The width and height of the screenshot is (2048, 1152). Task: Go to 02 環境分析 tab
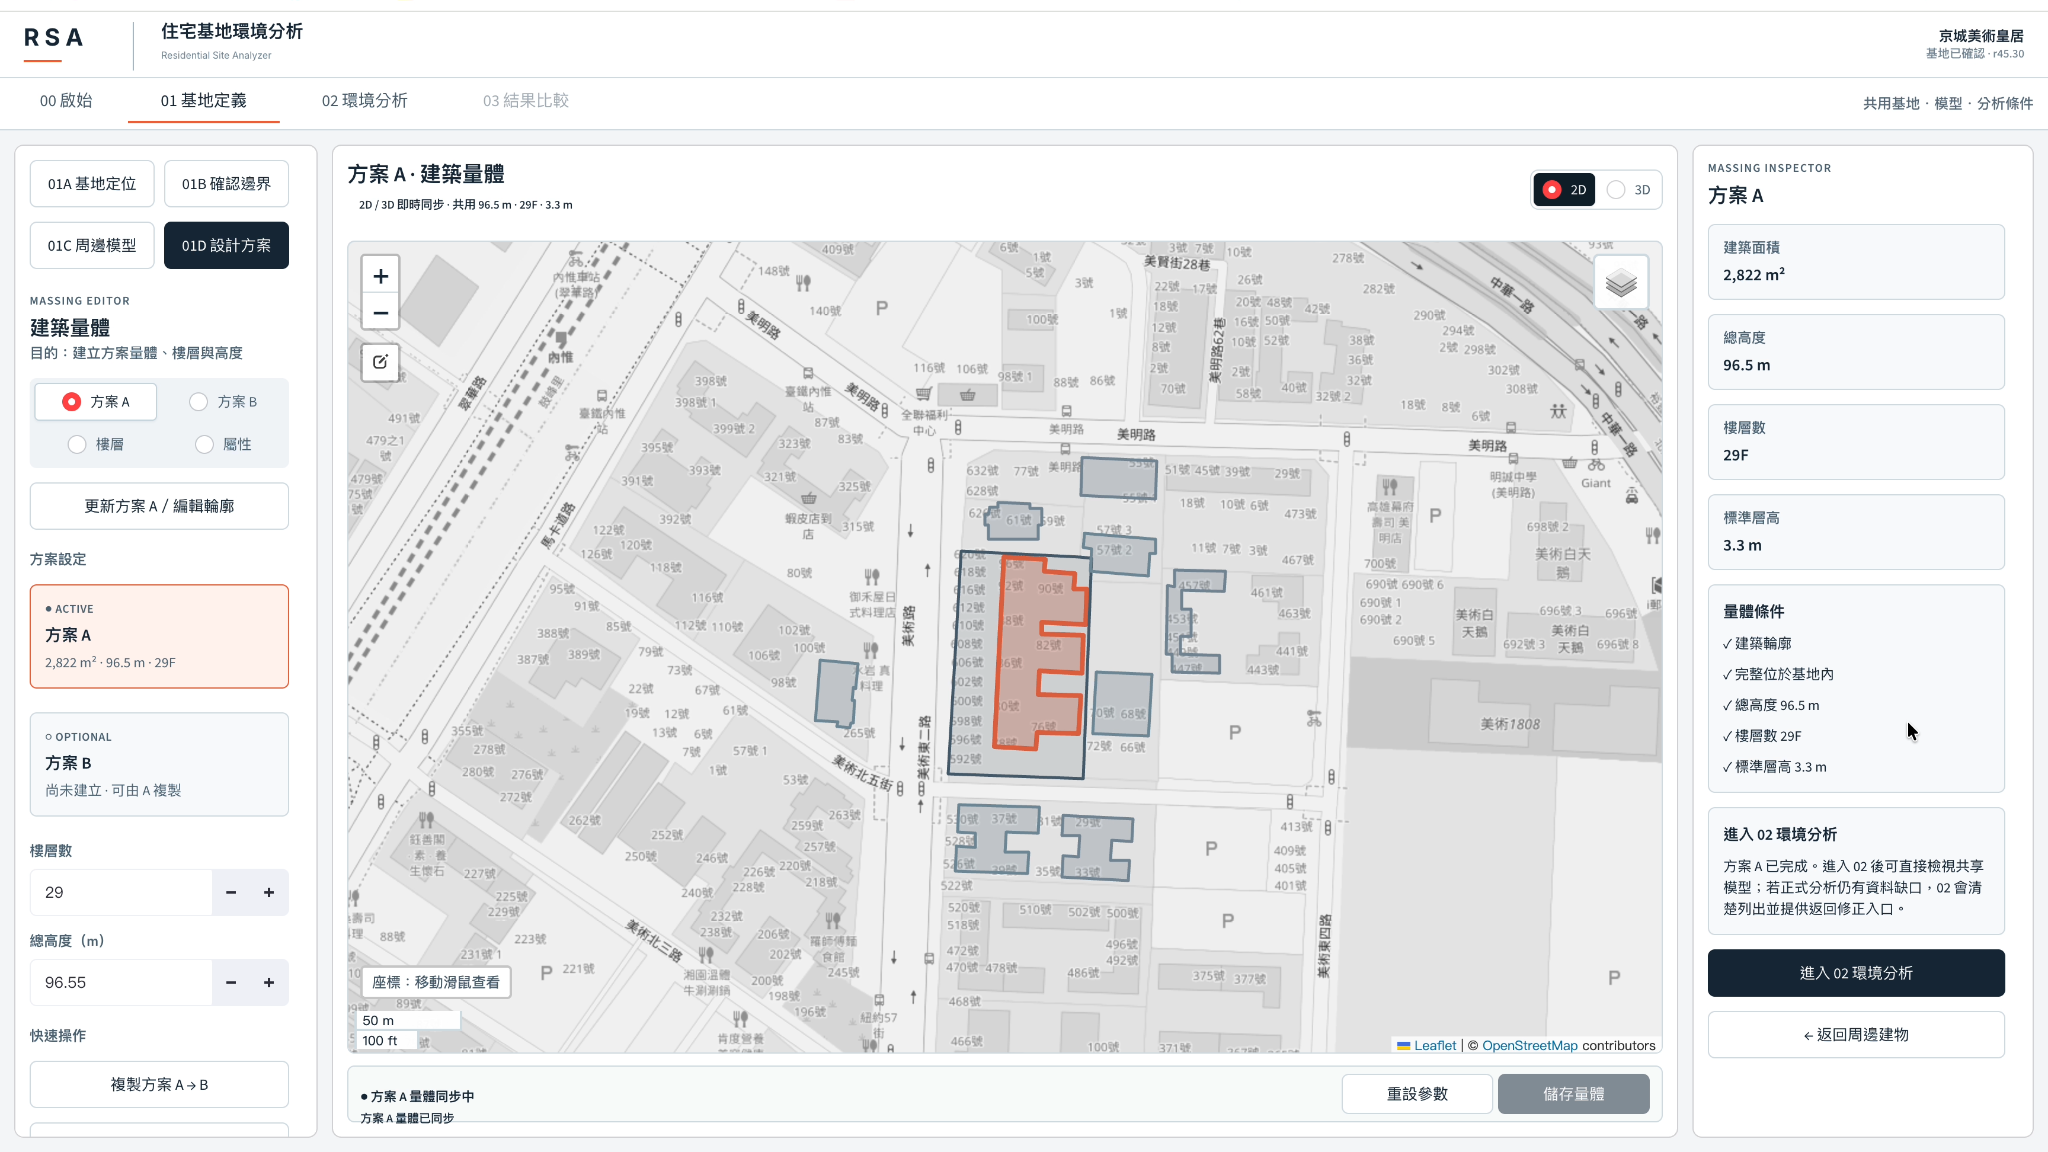pos(365,101)
